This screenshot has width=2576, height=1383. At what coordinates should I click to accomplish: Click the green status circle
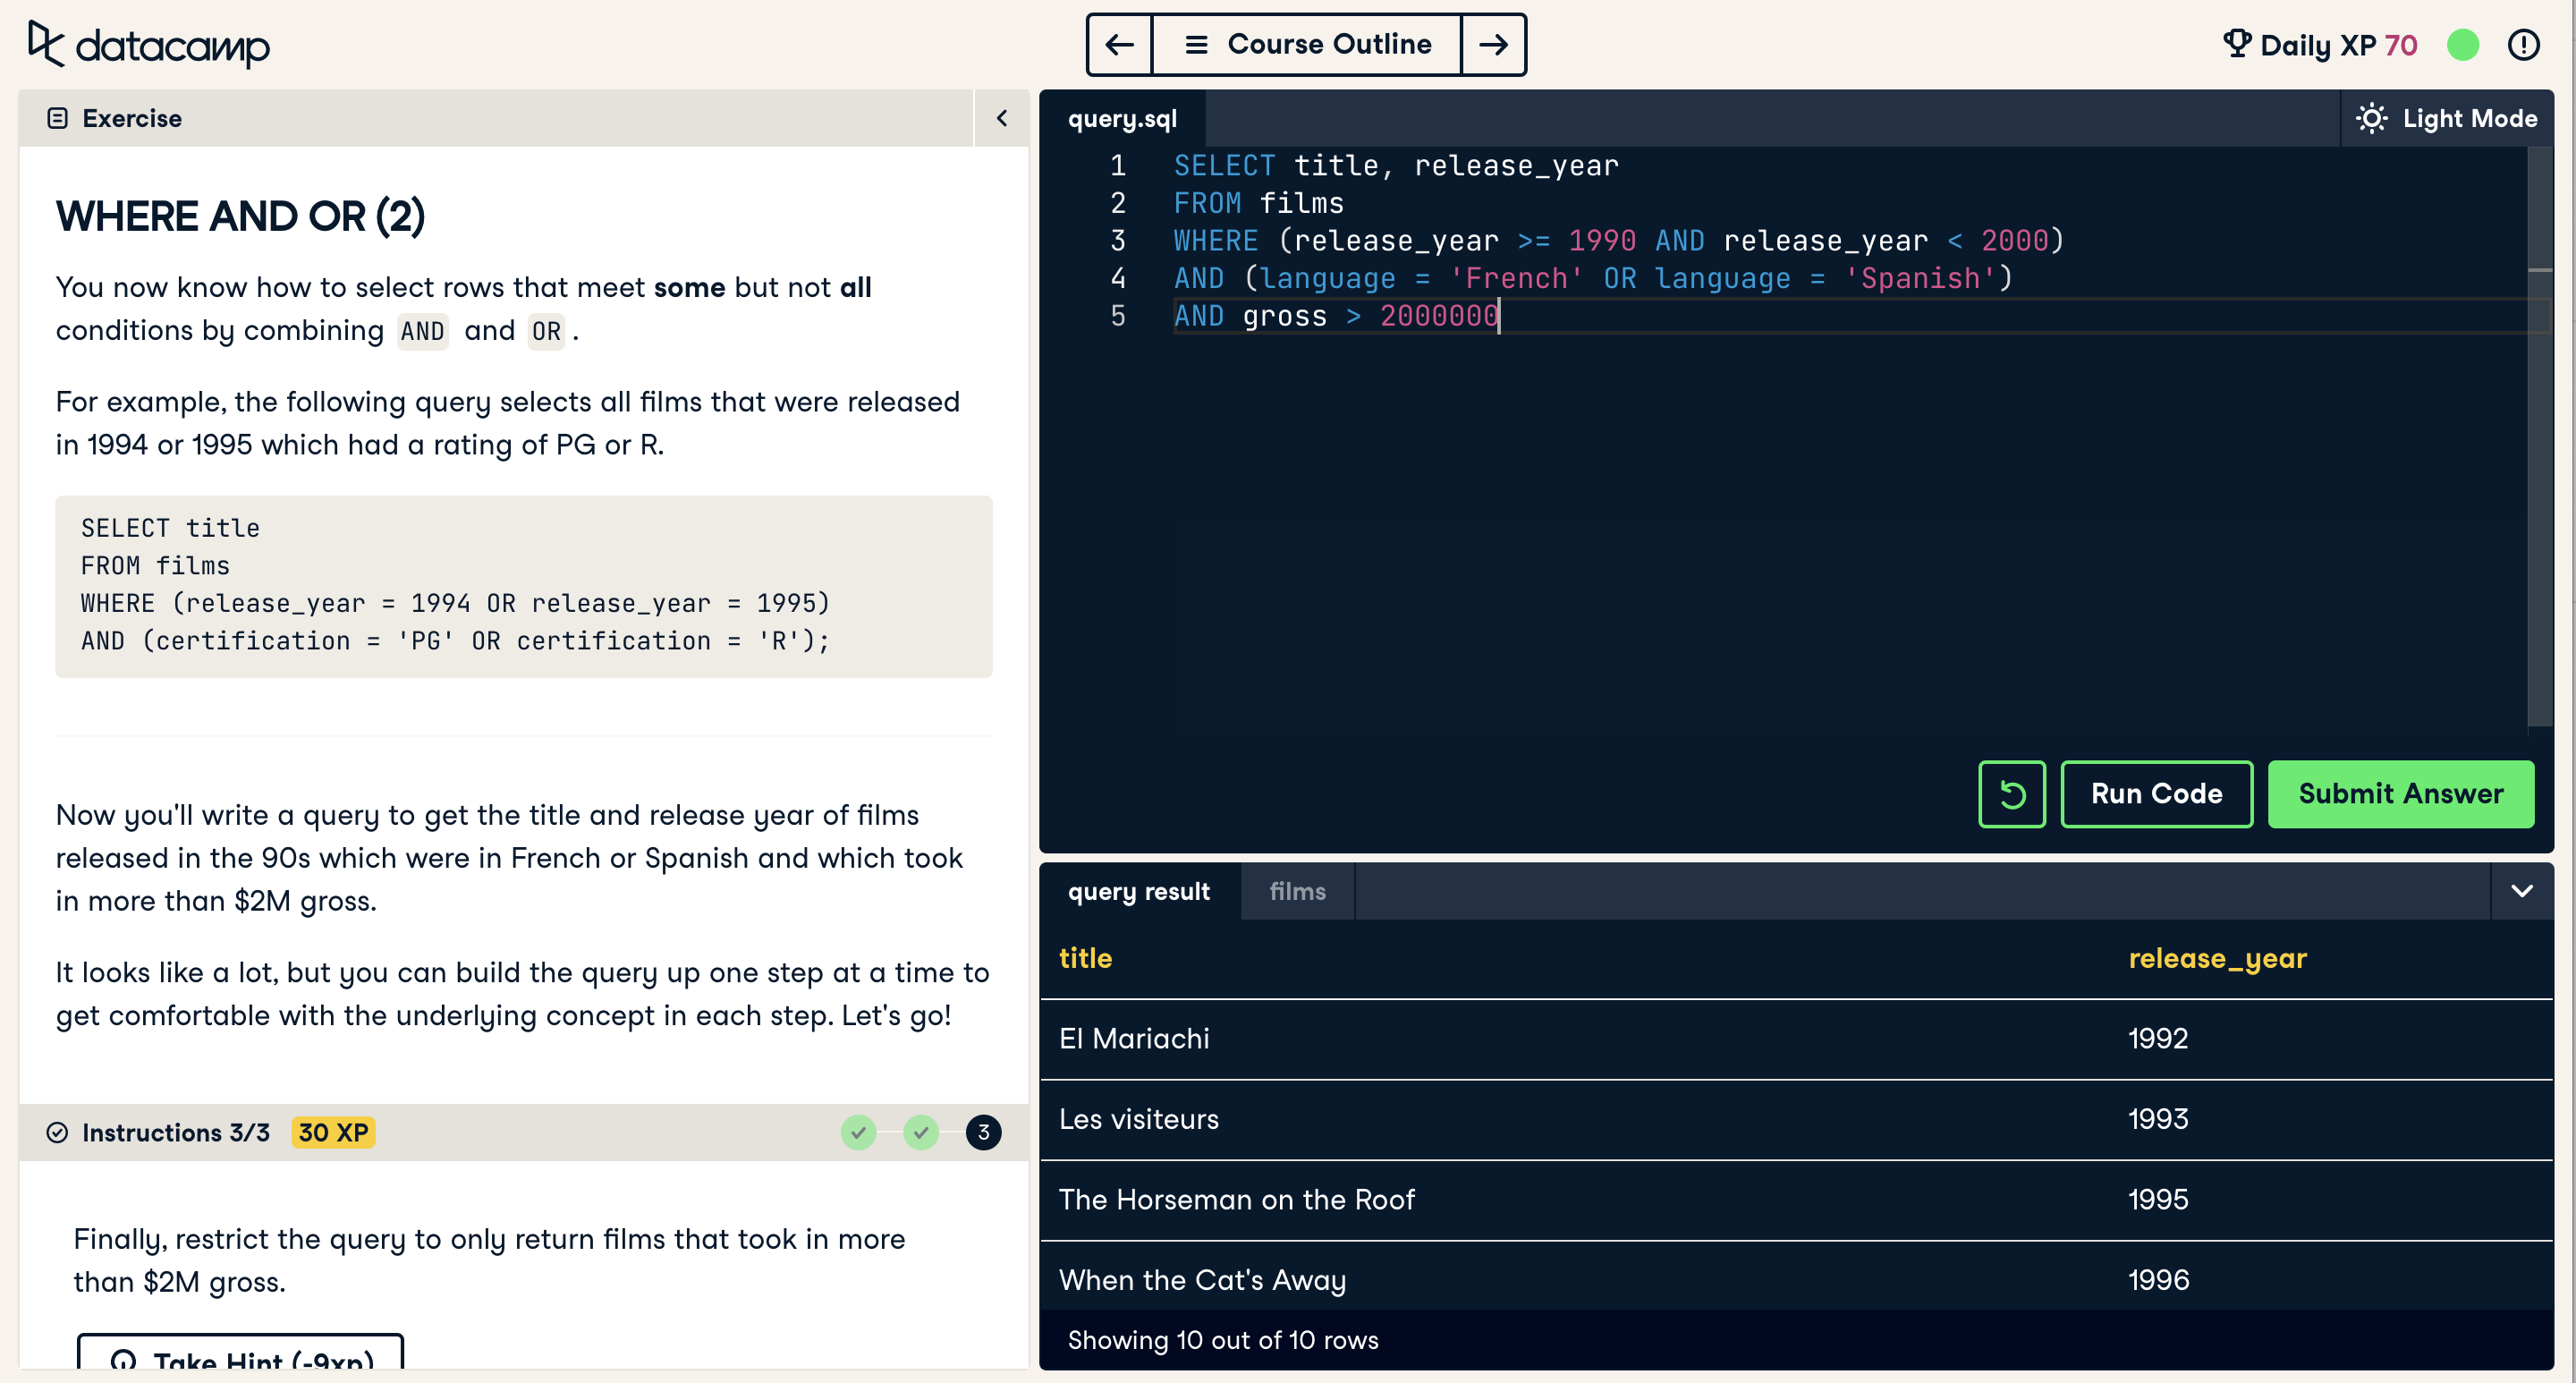[x=2462, y=45]
